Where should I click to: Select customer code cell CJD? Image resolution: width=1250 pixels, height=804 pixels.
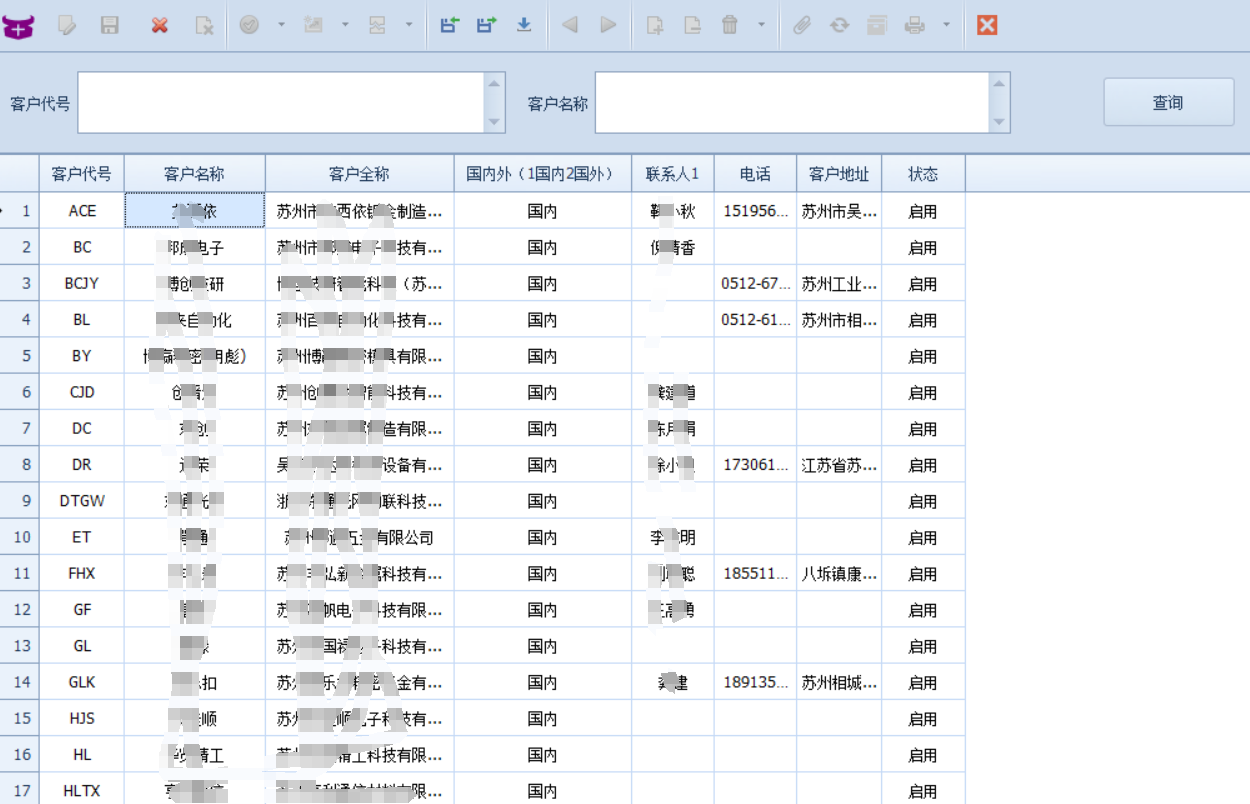pos(82,392)
